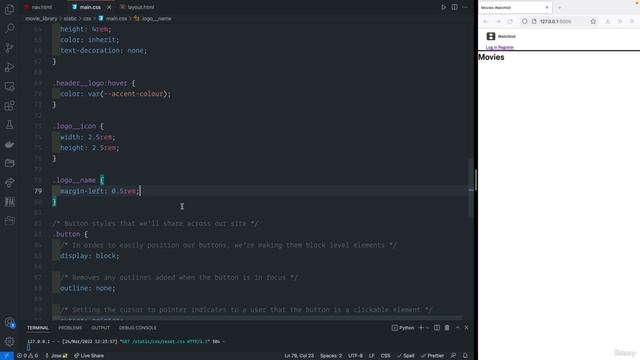
Task: Open notifications bell in status bar
Action: tap(465, 356)
